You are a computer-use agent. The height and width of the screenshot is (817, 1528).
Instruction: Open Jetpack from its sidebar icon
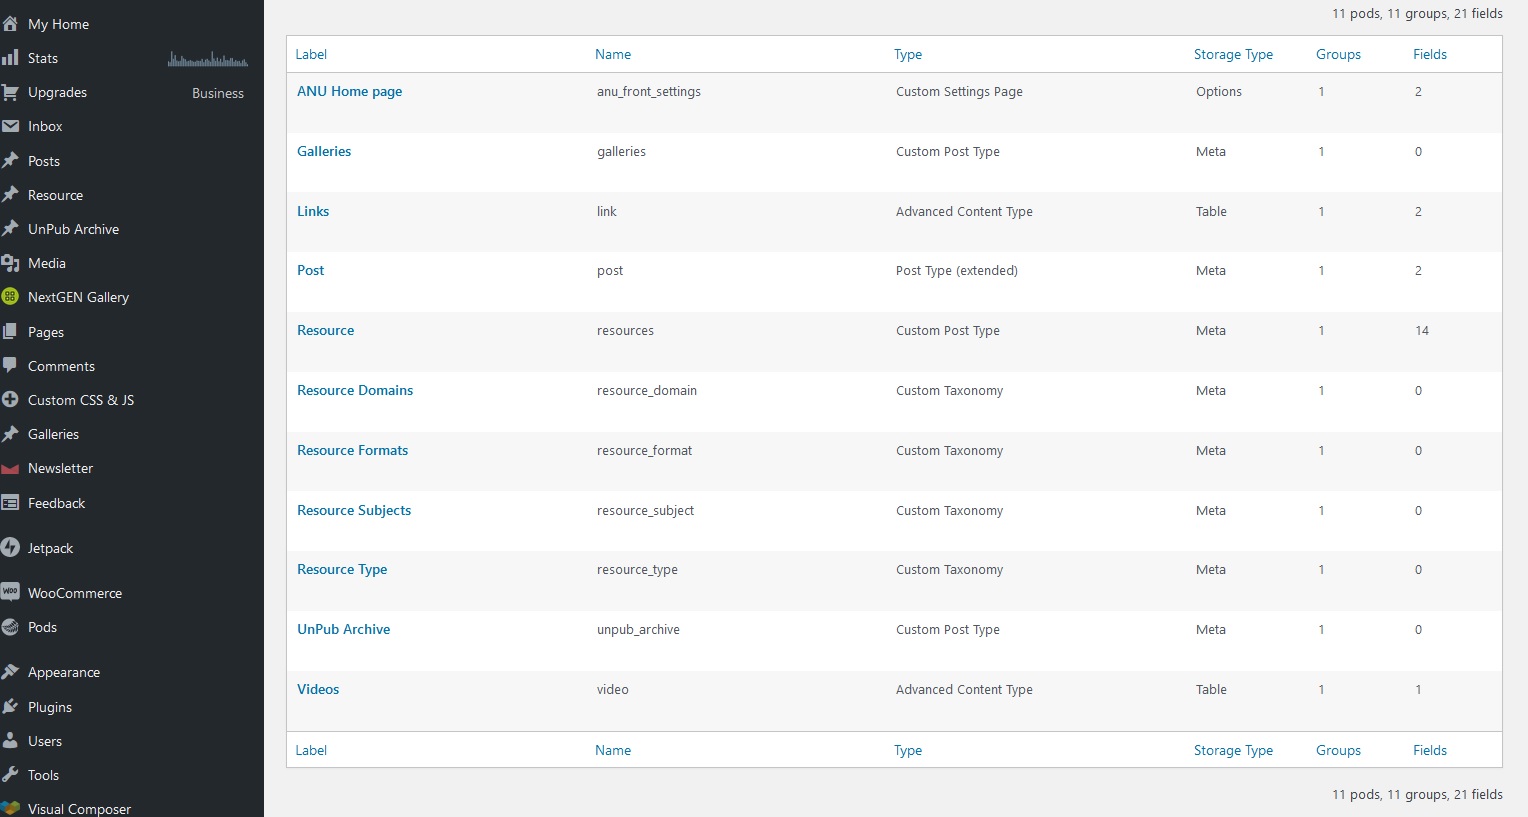[x=11, y=548]
